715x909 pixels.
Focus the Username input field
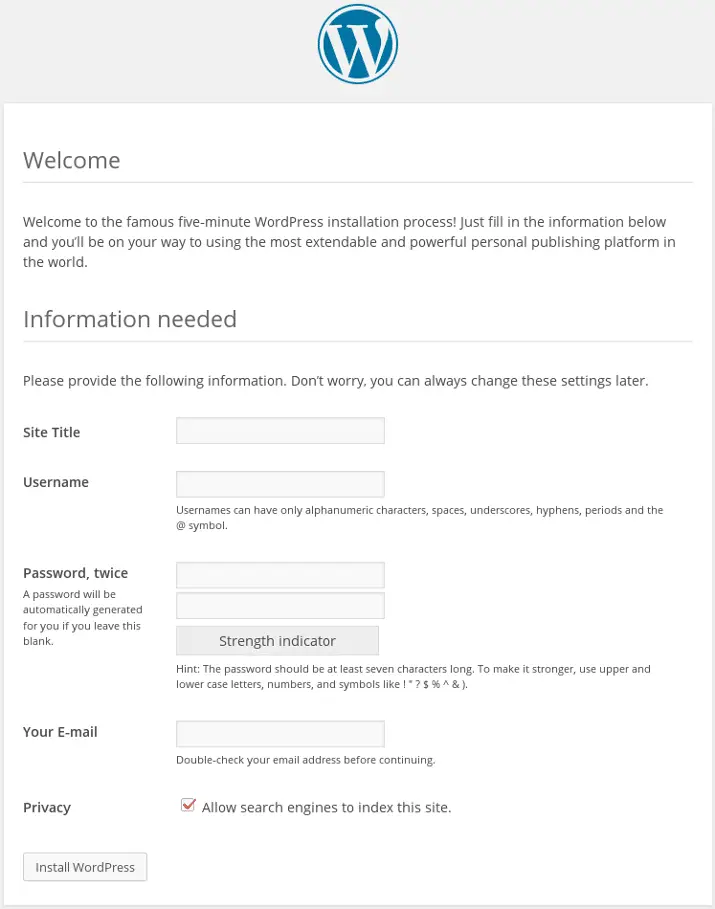(280, 482)
